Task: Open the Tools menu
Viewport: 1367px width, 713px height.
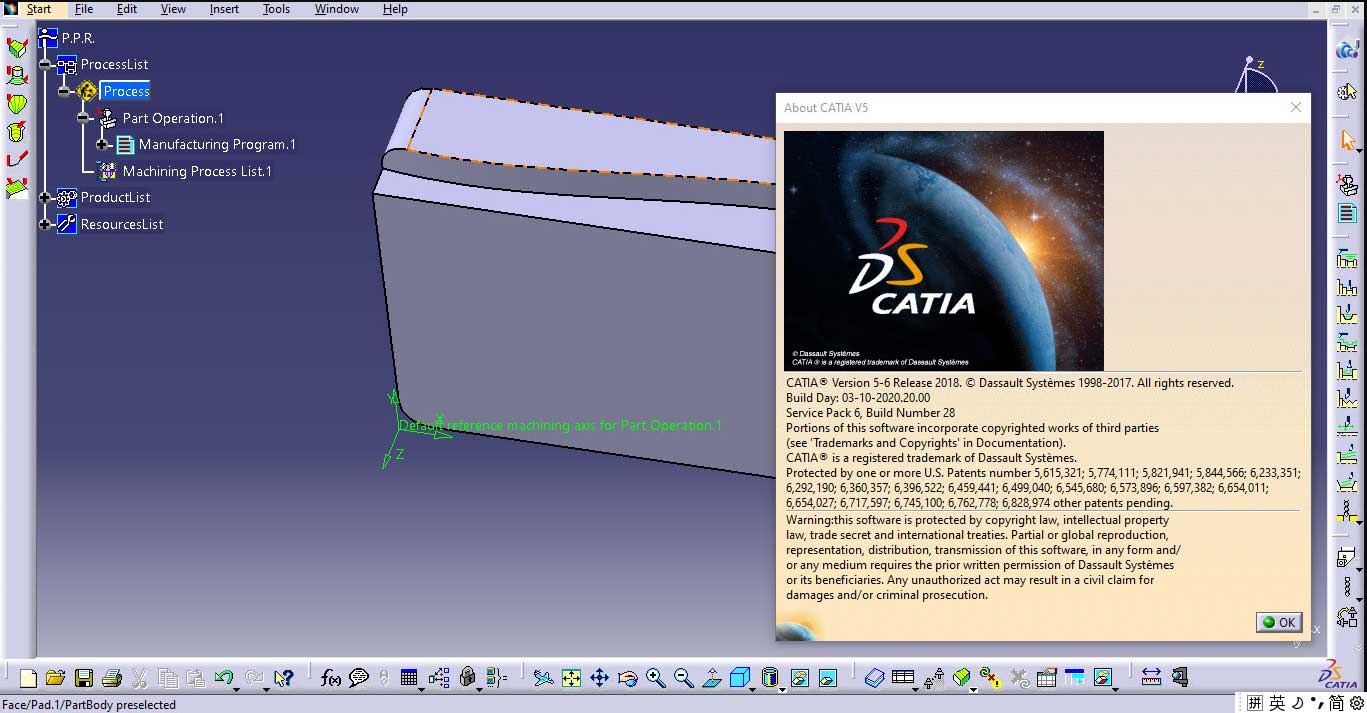Action: pyautogui.click(x=276, y=9)
